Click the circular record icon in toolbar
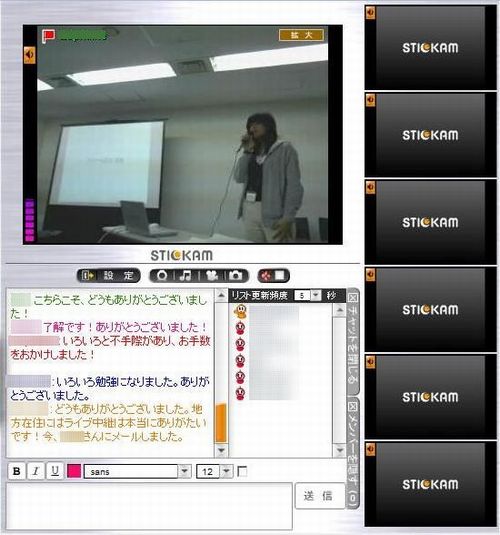This screenshot has width=500, height=535. [x=162, y=275]
